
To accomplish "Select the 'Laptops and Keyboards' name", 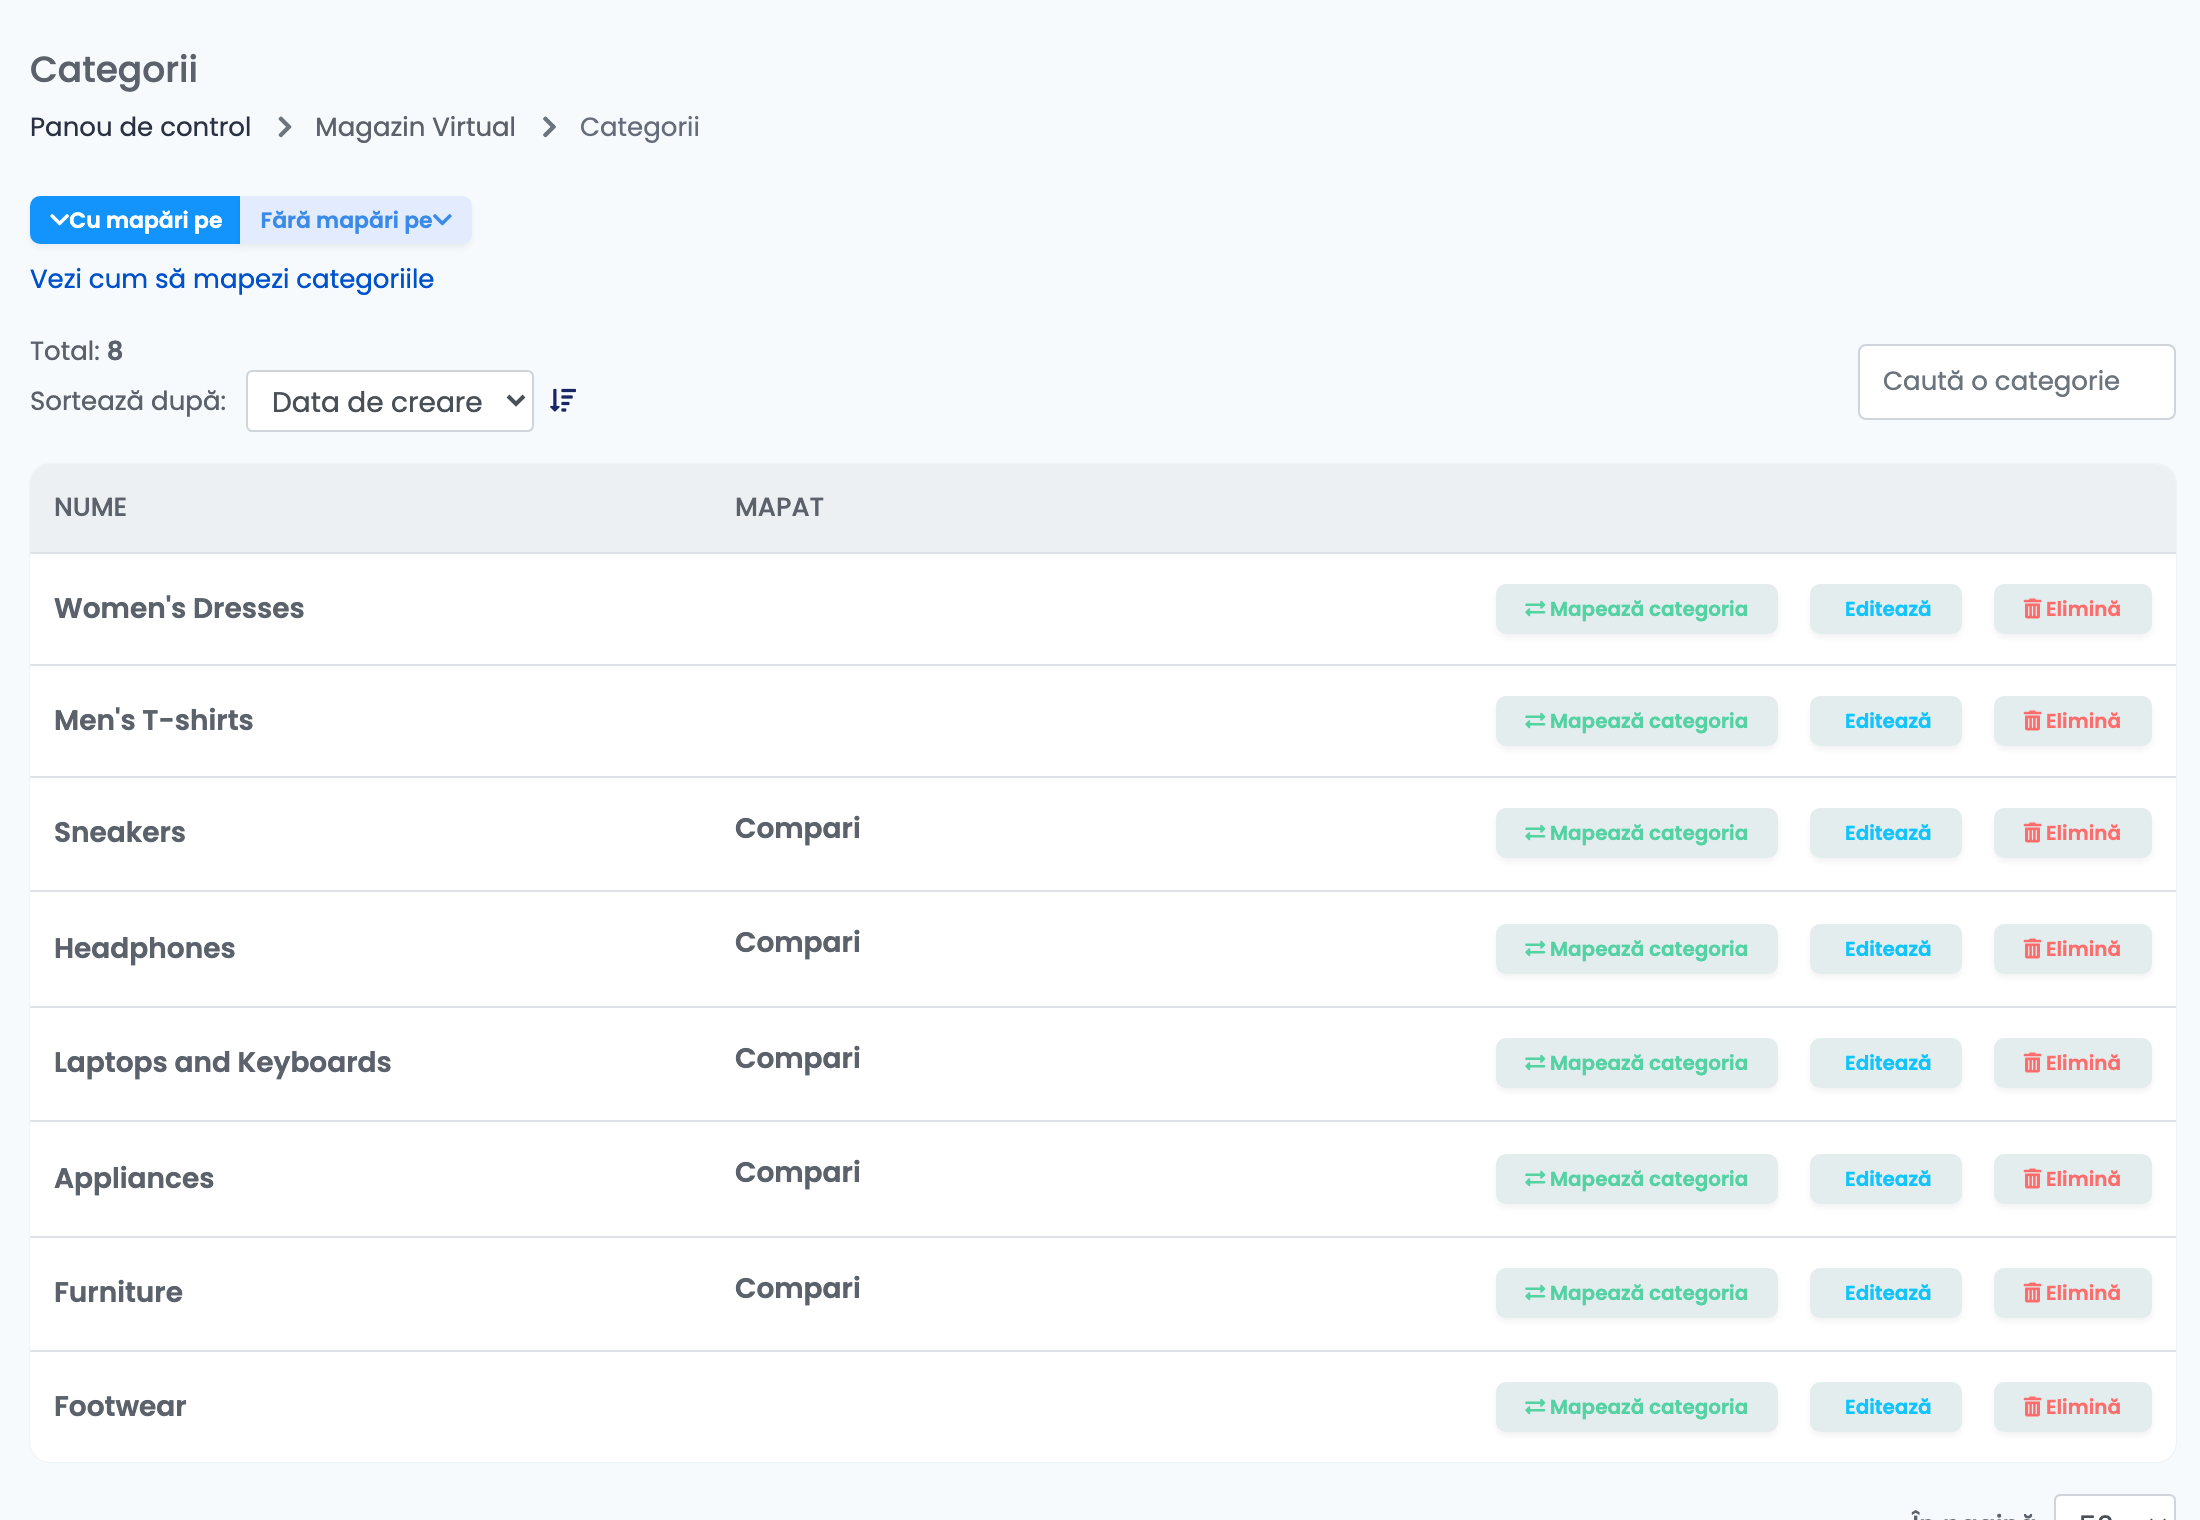I will point(223,1062).
